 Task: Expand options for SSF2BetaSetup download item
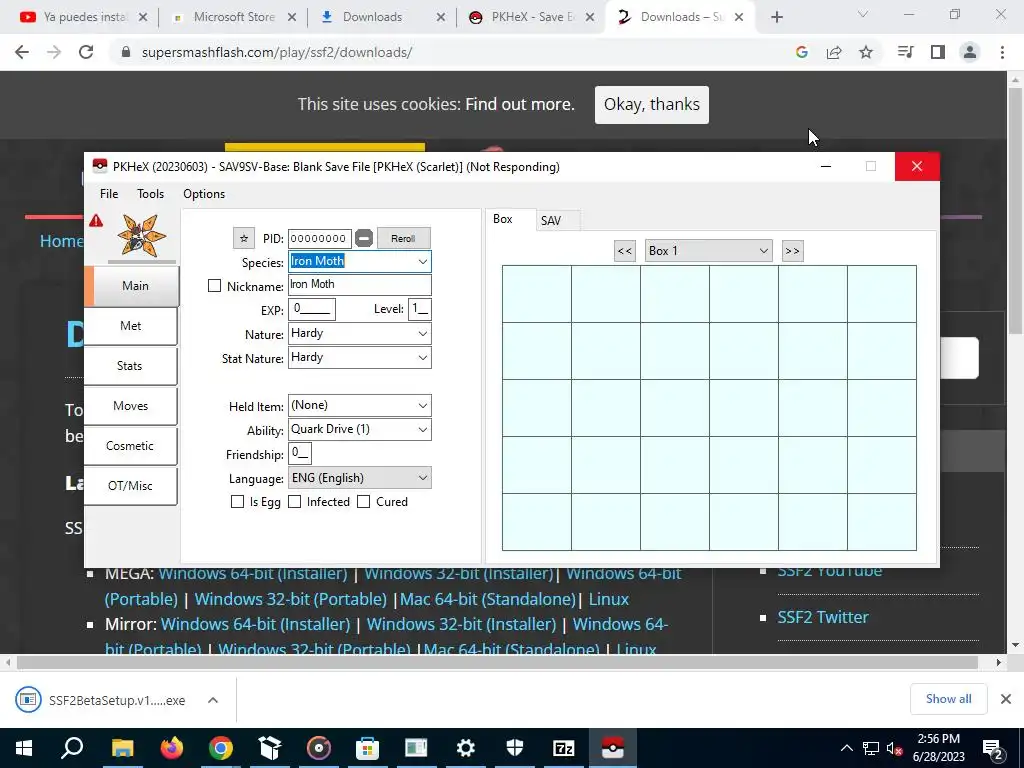(x=213, y=700)
